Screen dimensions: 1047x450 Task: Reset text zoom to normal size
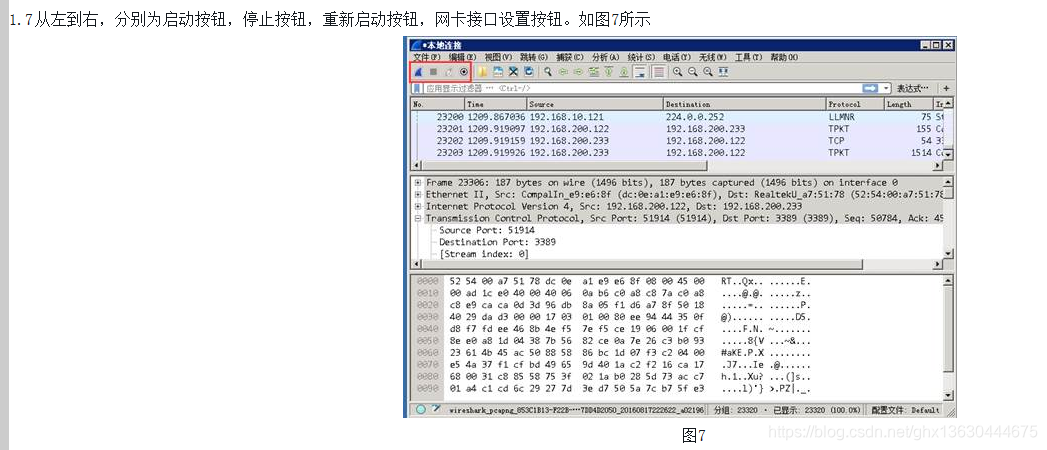pos(708,71)
